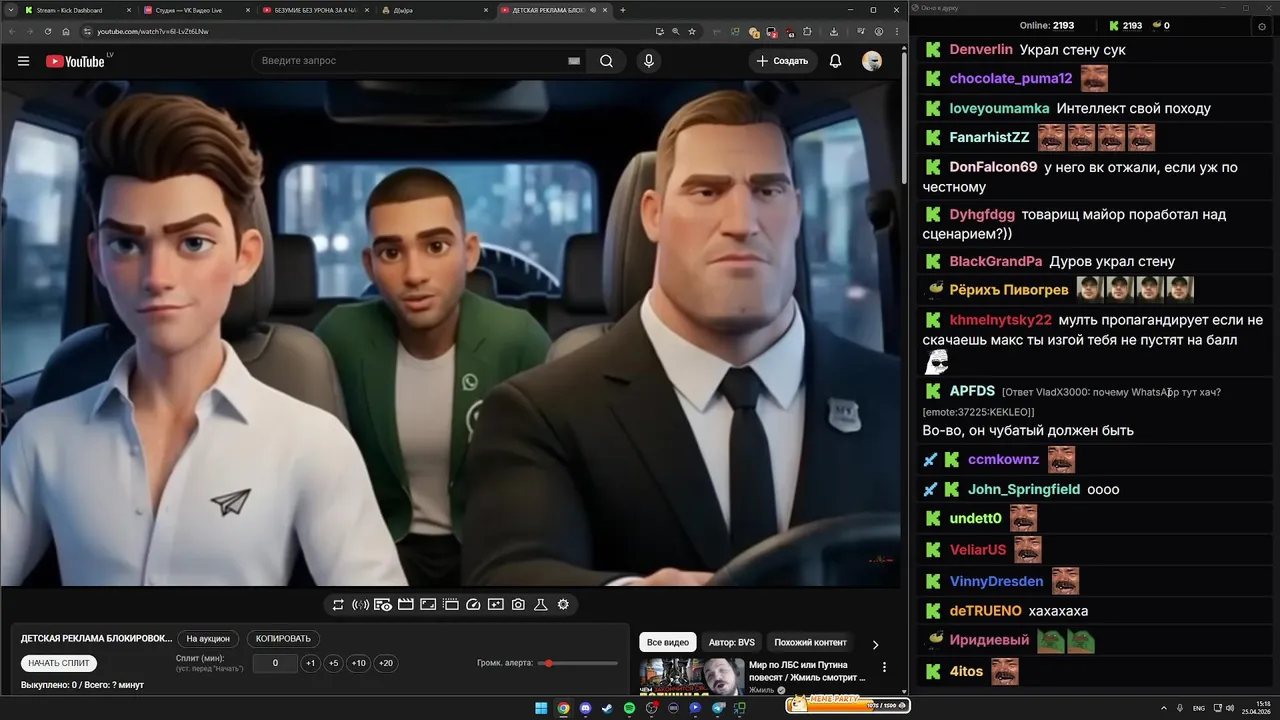Open the Chrome tab search dropdown arrow
The image size is (1280, 720).
click(10, 10)
